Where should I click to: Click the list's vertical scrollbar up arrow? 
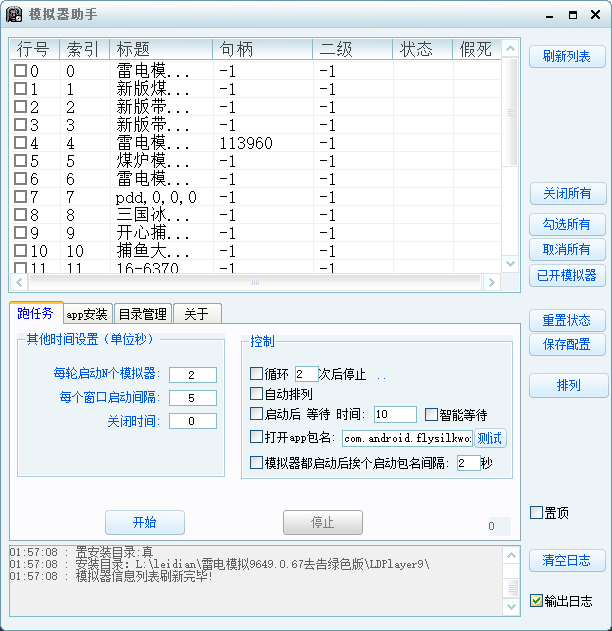click(x=511, y=49)
